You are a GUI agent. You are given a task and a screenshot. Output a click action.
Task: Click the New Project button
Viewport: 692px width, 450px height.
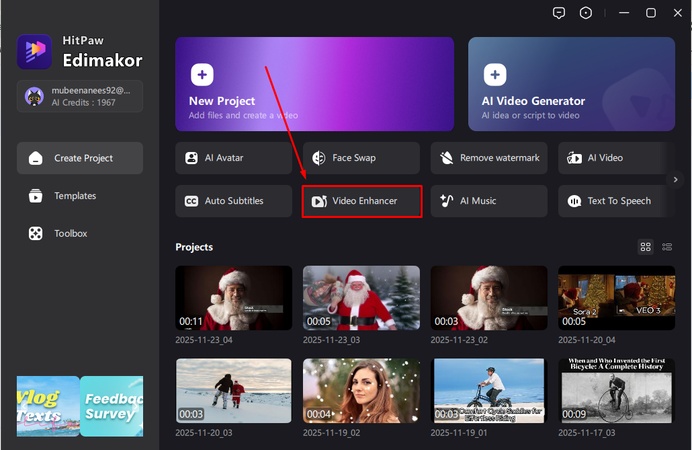[314, 87]
